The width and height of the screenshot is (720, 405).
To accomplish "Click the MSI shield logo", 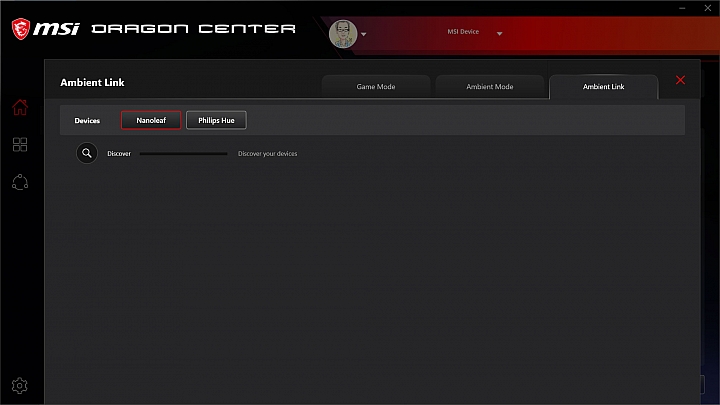I will 21,29.
